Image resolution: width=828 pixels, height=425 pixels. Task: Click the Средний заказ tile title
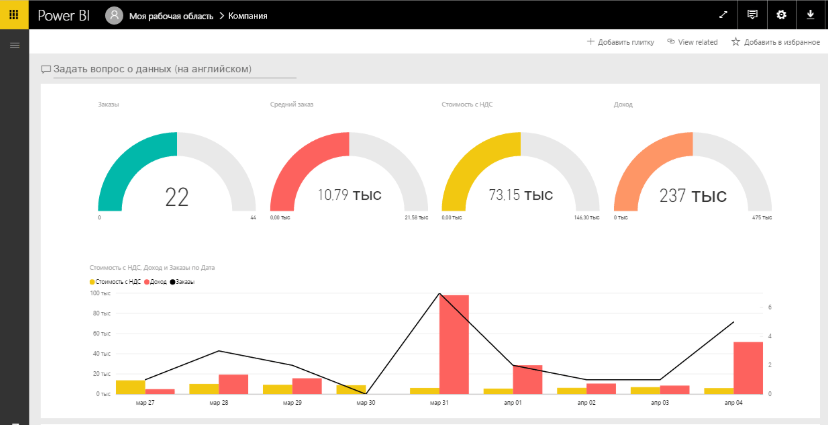tap(291, 105)
